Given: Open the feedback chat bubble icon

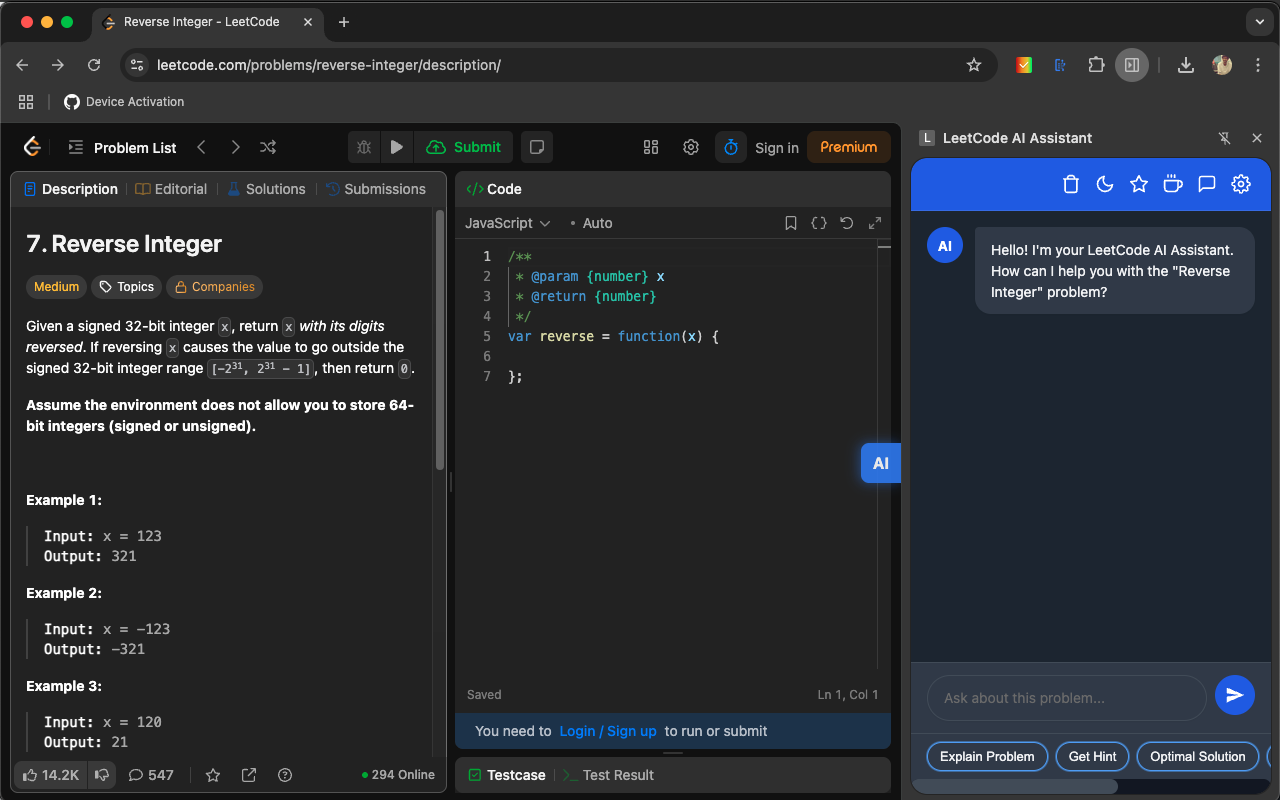Looking at the screenshot, I should (x=1207, y=184).
